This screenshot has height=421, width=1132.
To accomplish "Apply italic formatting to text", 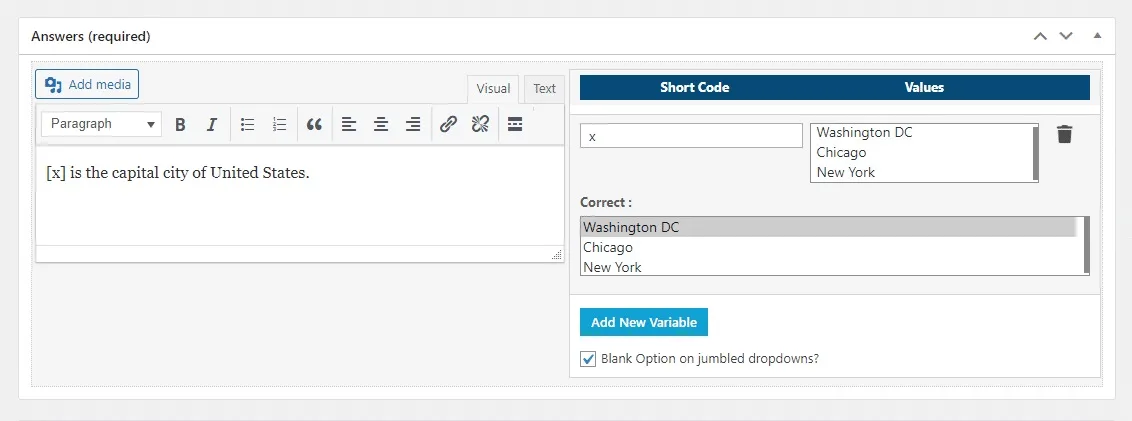I will pyautogui.click(x=211, y=125).
